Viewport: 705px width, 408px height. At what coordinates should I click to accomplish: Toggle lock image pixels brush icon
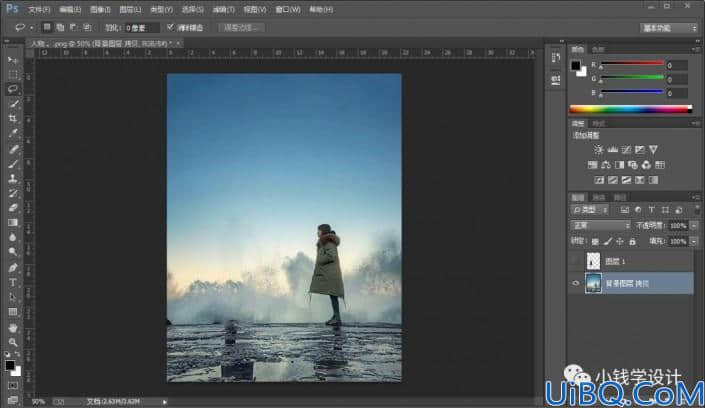click(x=608, y=242)
